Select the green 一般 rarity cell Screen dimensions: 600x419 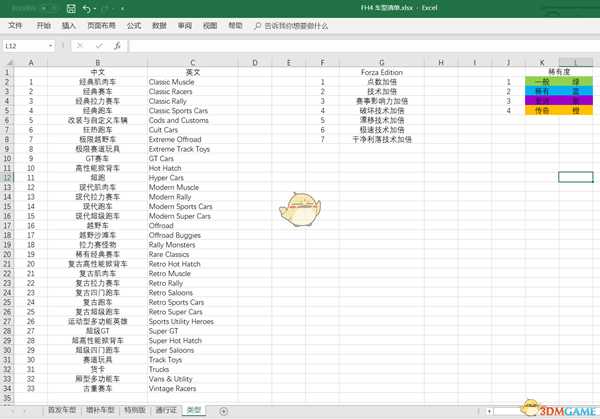[x=542, y=82]
